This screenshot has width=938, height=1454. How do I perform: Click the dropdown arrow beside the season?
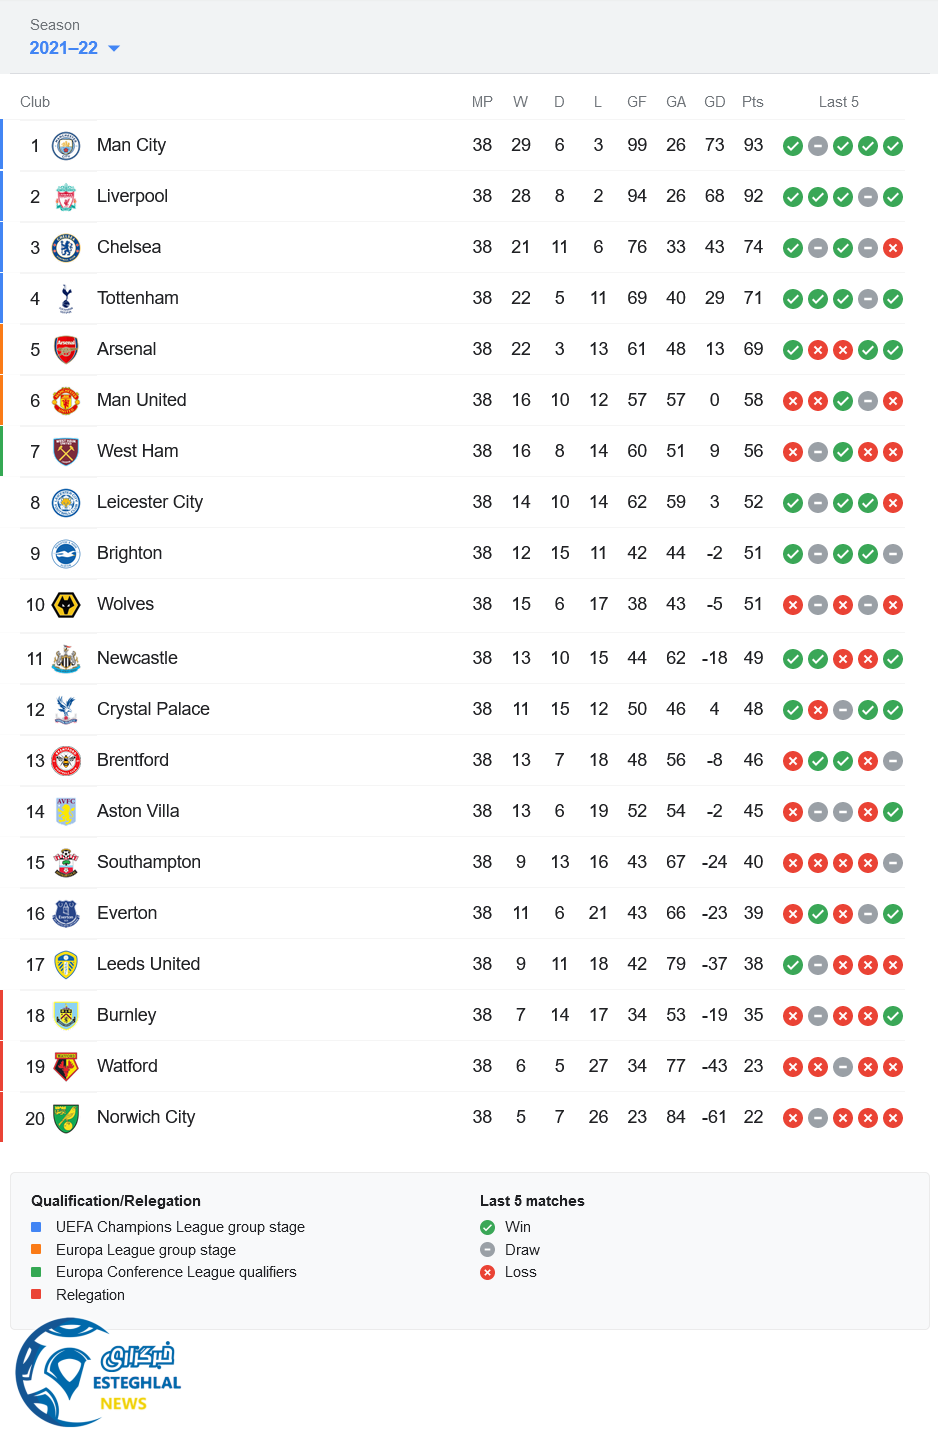[x=114, y=48]
